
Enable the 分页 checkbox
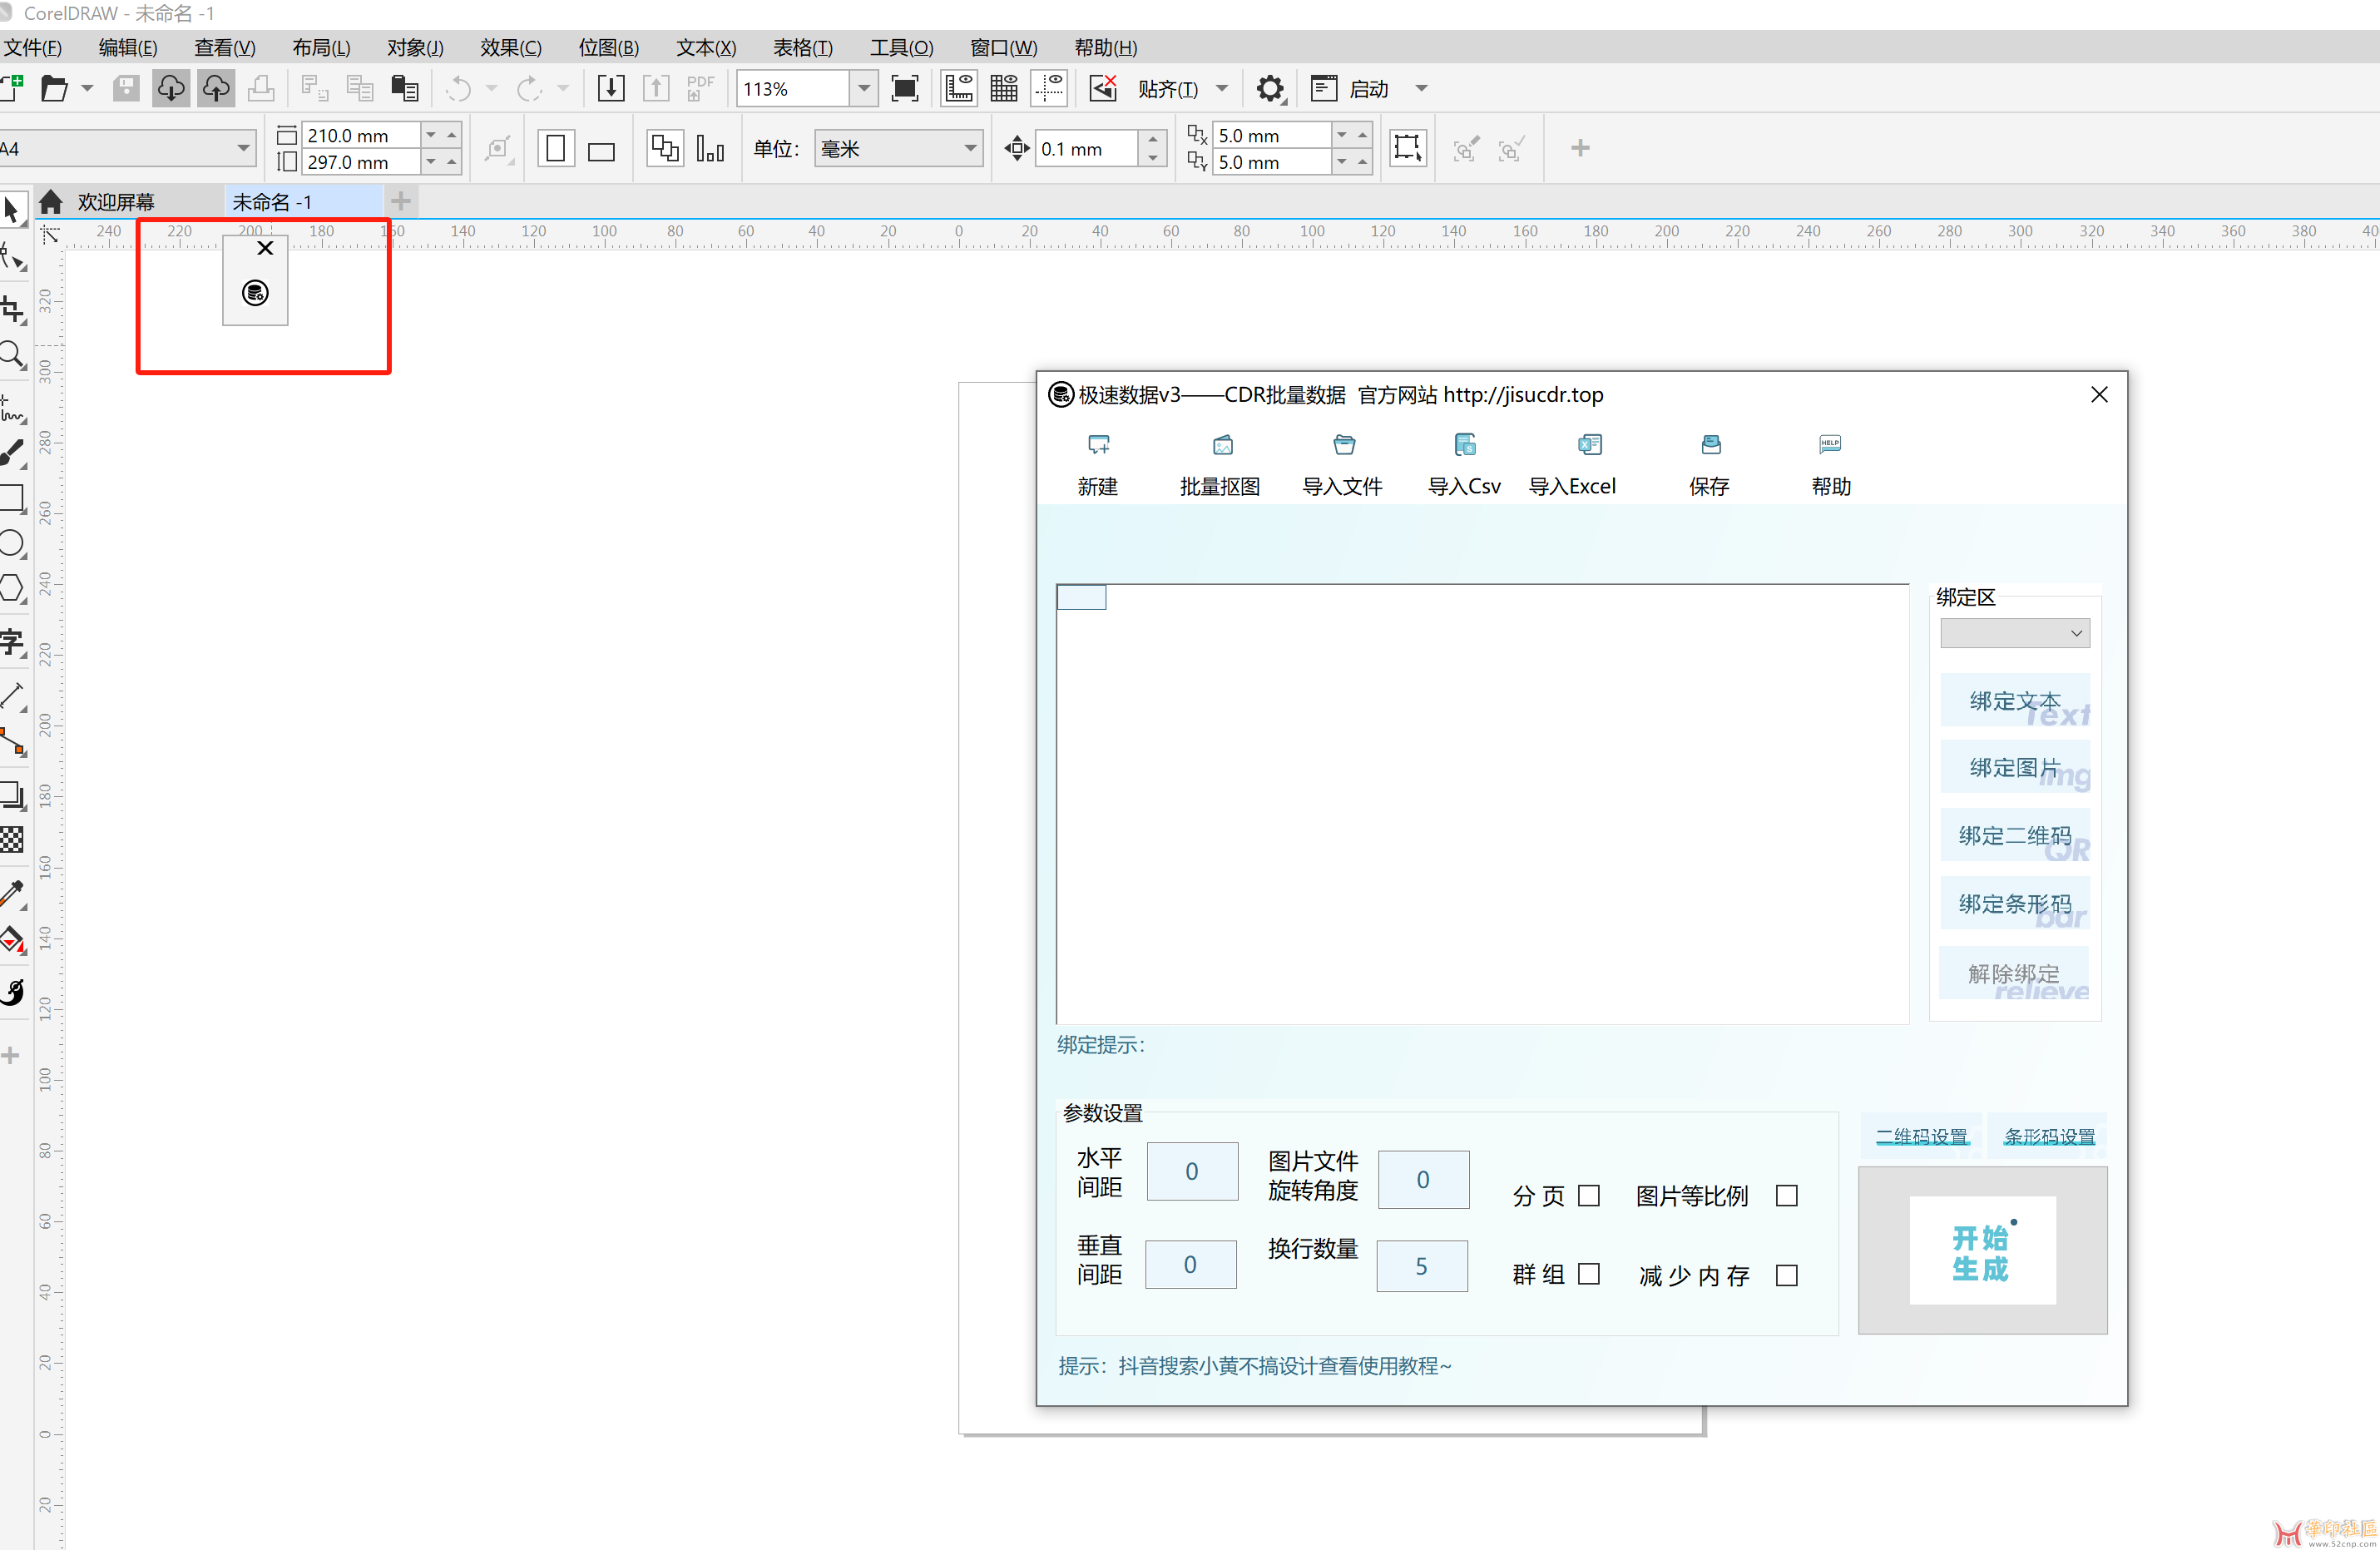1589,1195
